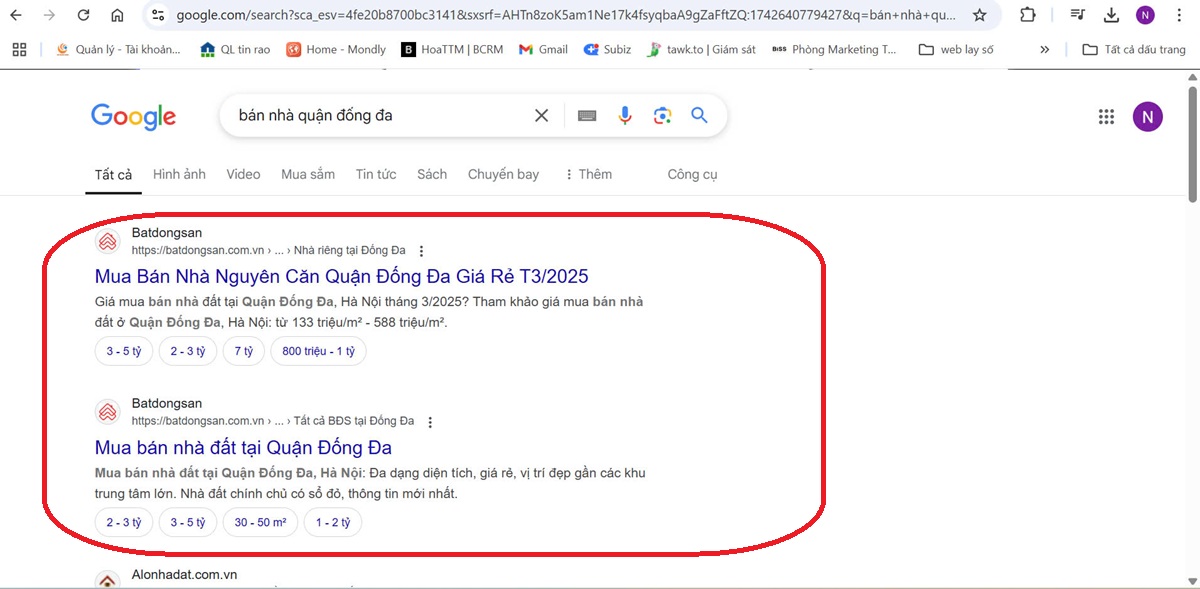
Task: Open Quản lý - Tài khoản bookmark
Action: 118,49
